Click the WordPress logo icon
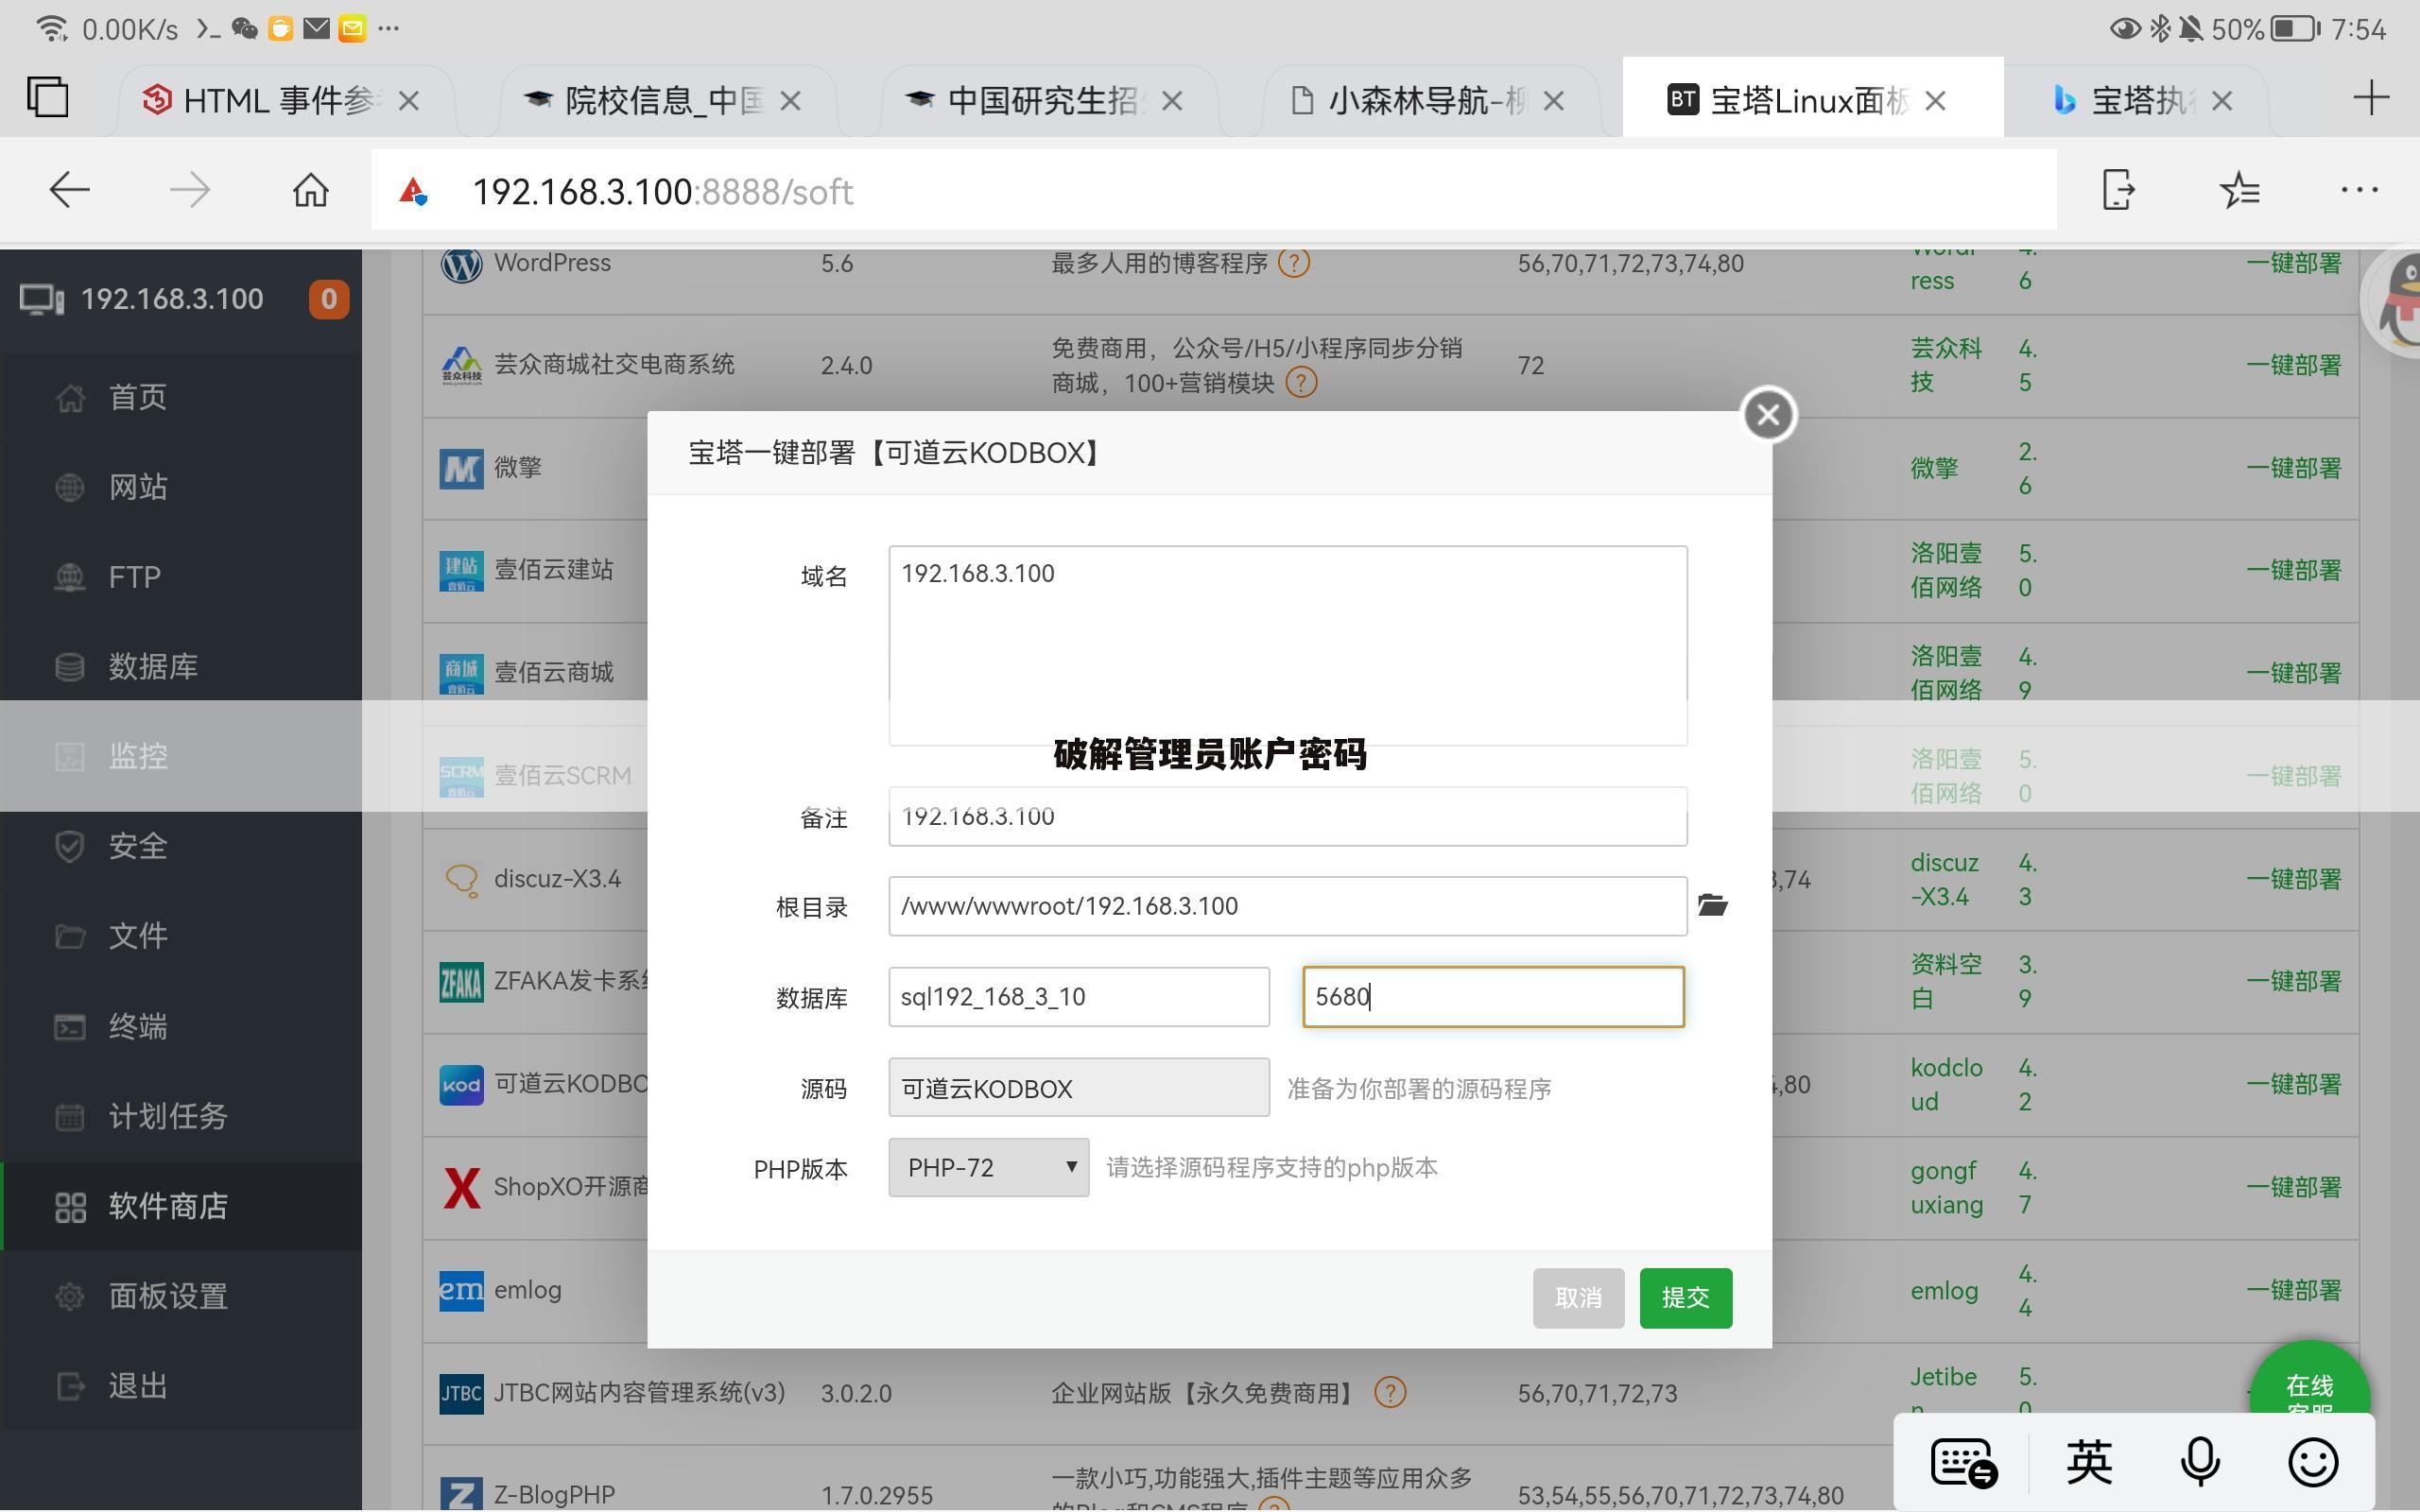Image resolution: width=2420 pixels, height=1512 pixels. (x=461, y=264)
